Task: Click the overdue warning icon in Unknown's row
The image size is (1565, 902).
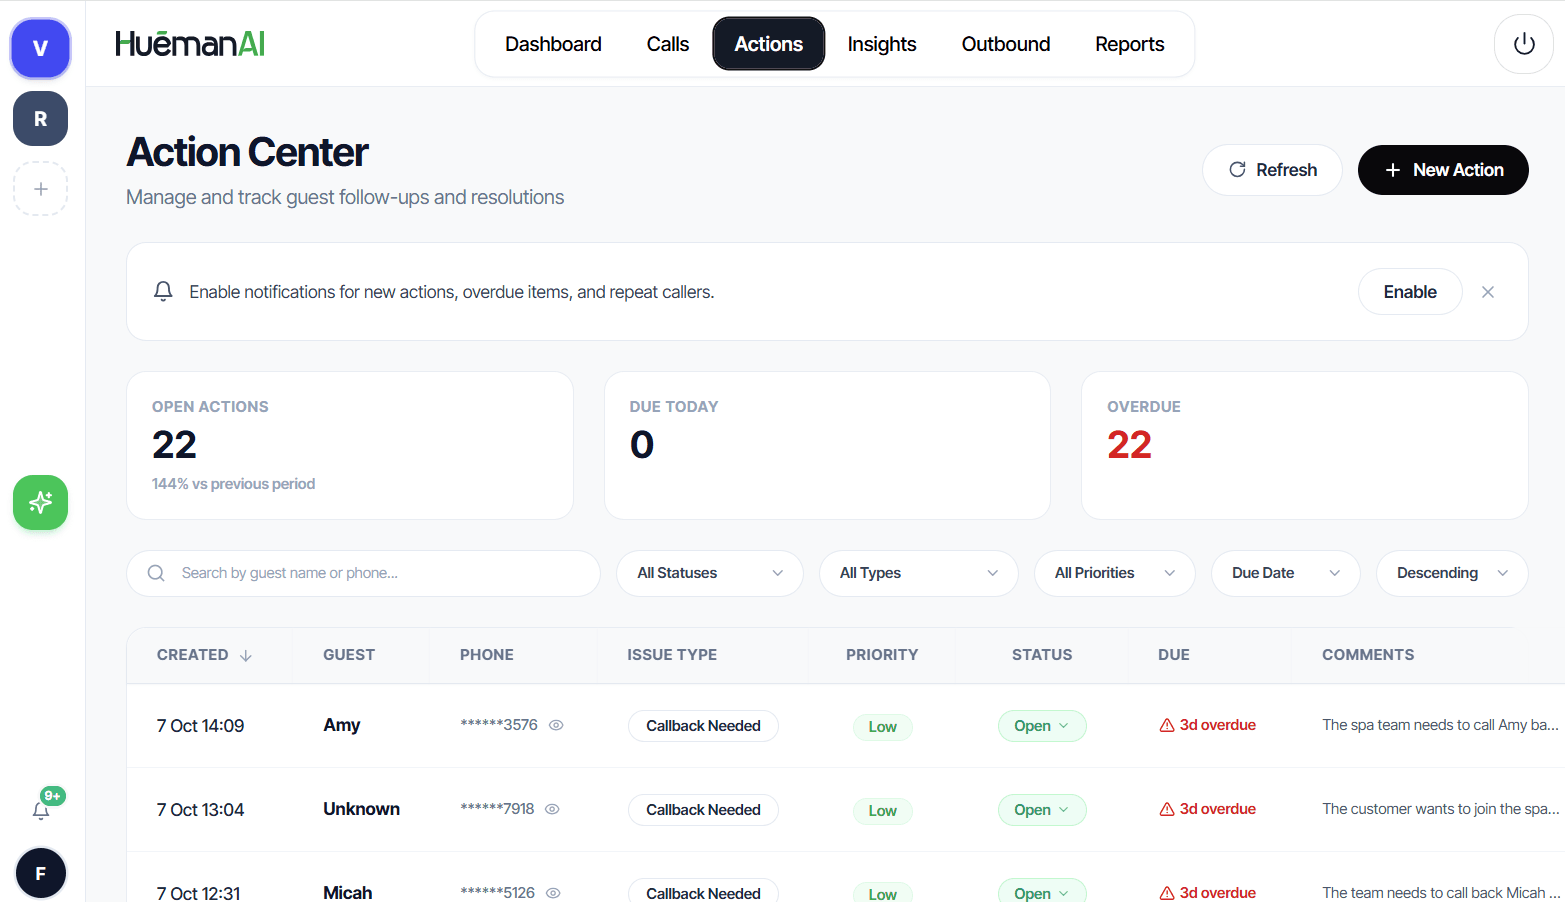Action: pos(1167,809)
